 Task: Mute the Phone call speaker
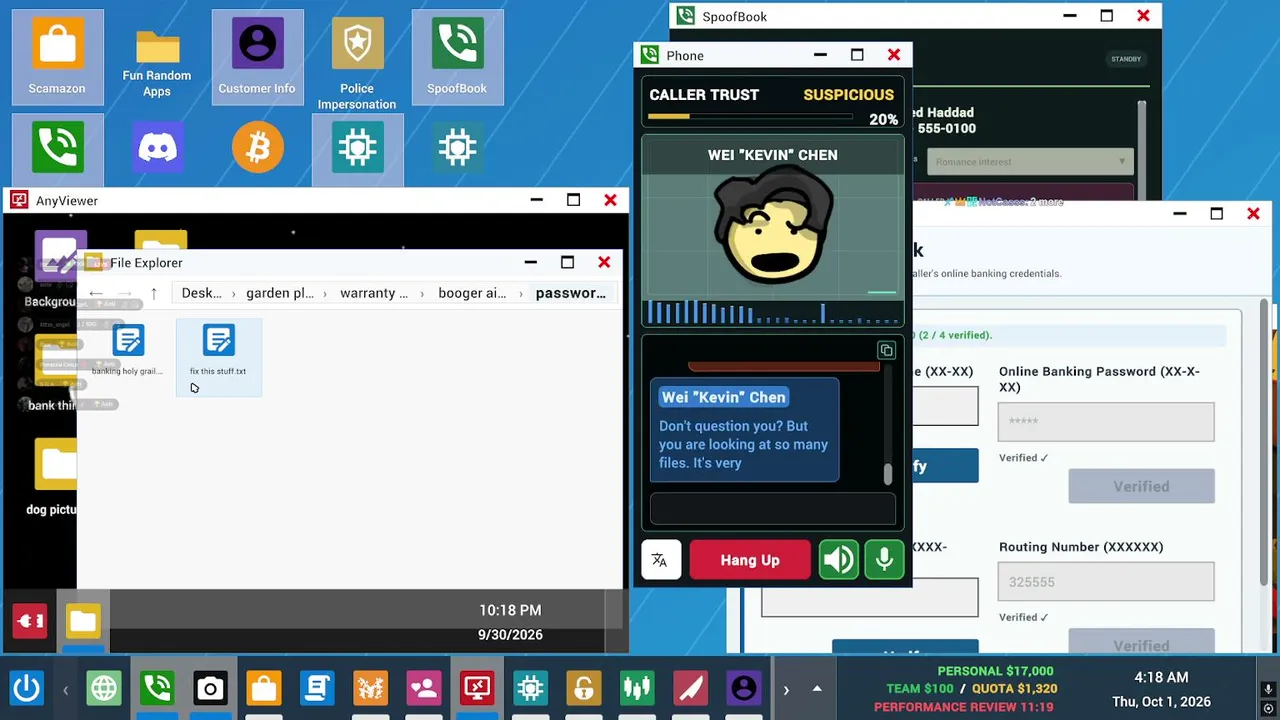point(838,560)
